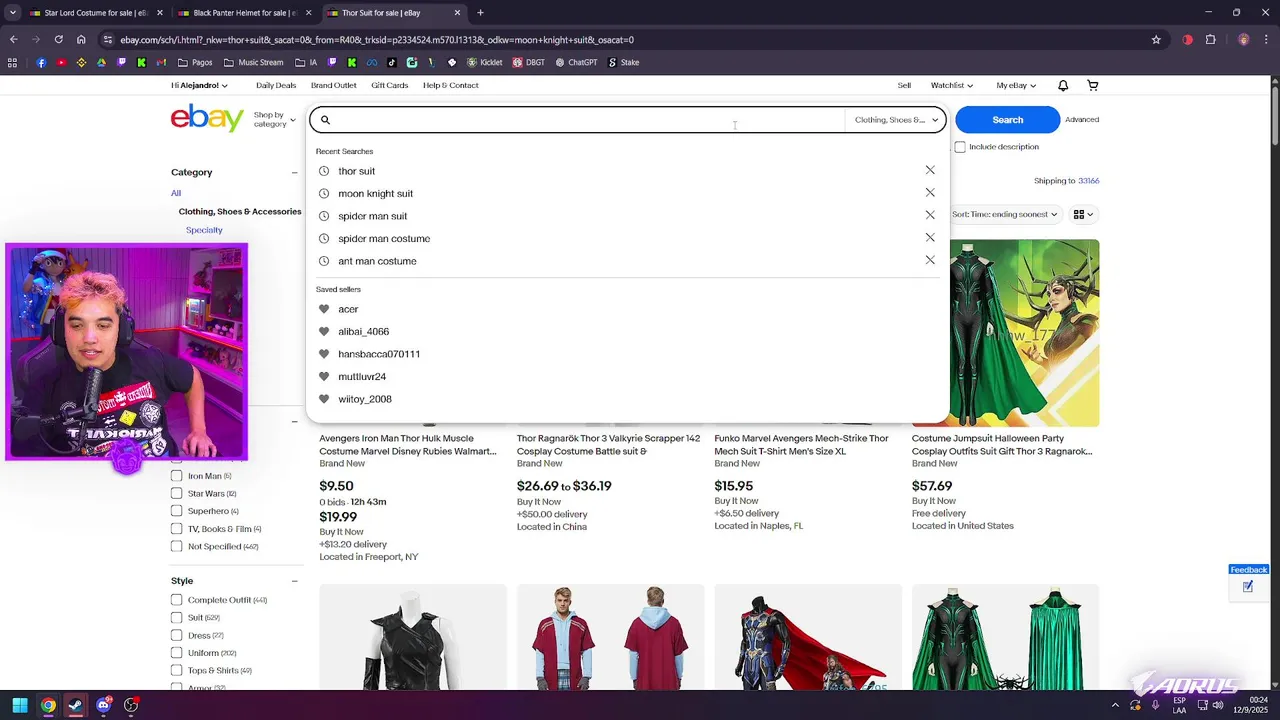This screenshot has width=1280, height=720.
Task: Check the Not Specified filter
Action: [177, 546]
